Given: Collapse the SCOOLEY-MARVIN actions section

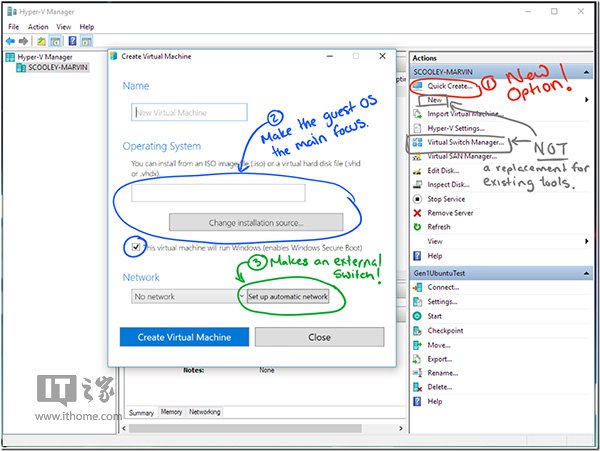Looking at the screenshot, I should pyautogui.click(x=586, y=72).
